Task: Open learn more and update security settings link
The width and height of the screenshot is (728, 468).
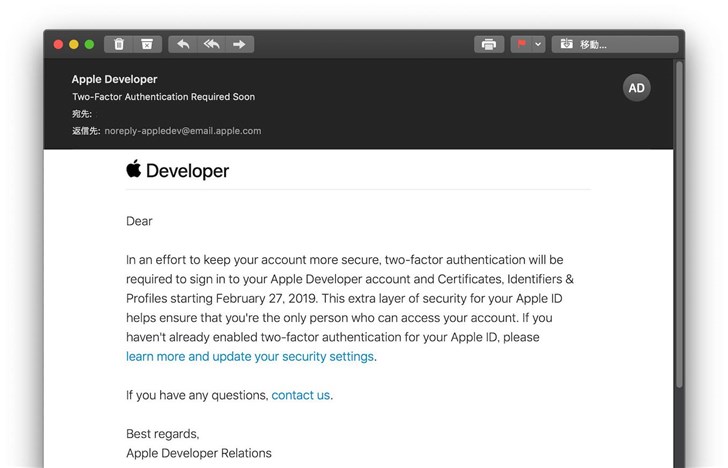Action: 251,357
